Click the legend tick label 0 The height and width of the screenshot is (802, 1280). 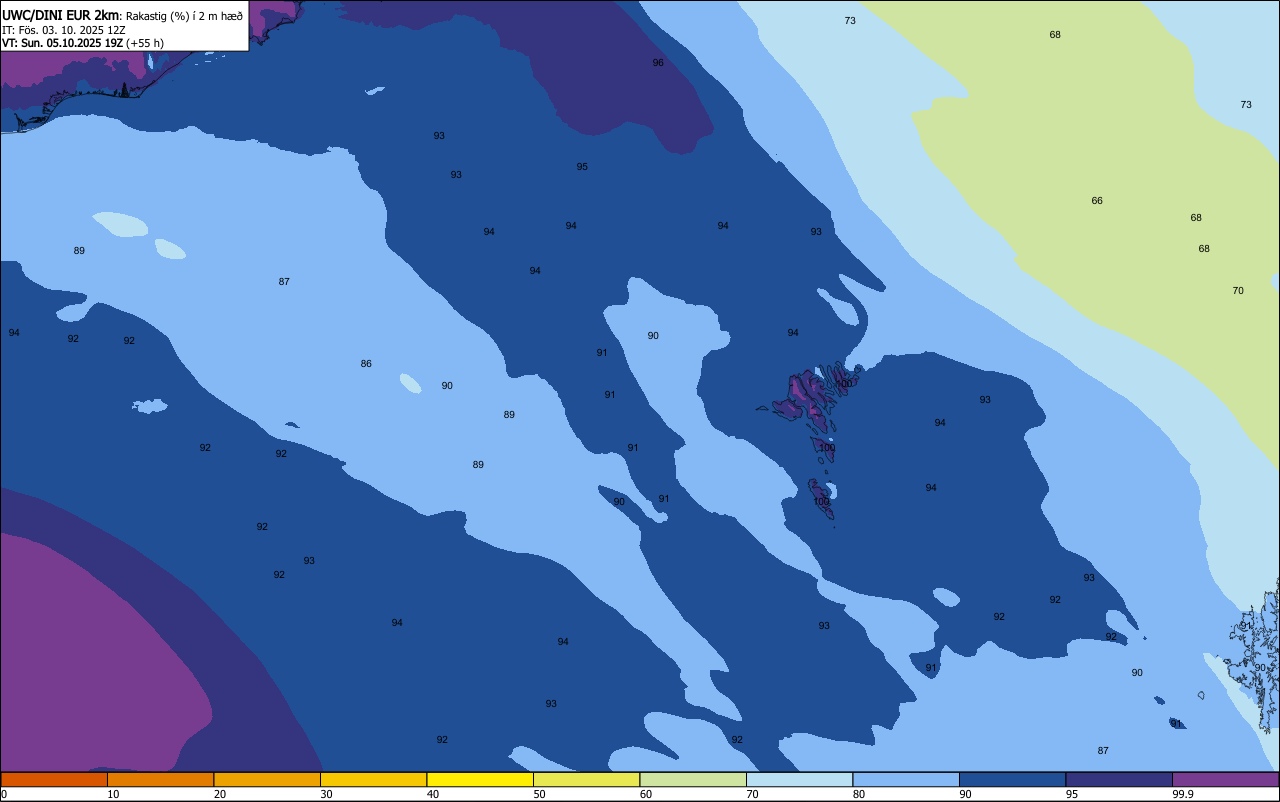(4, 794)
